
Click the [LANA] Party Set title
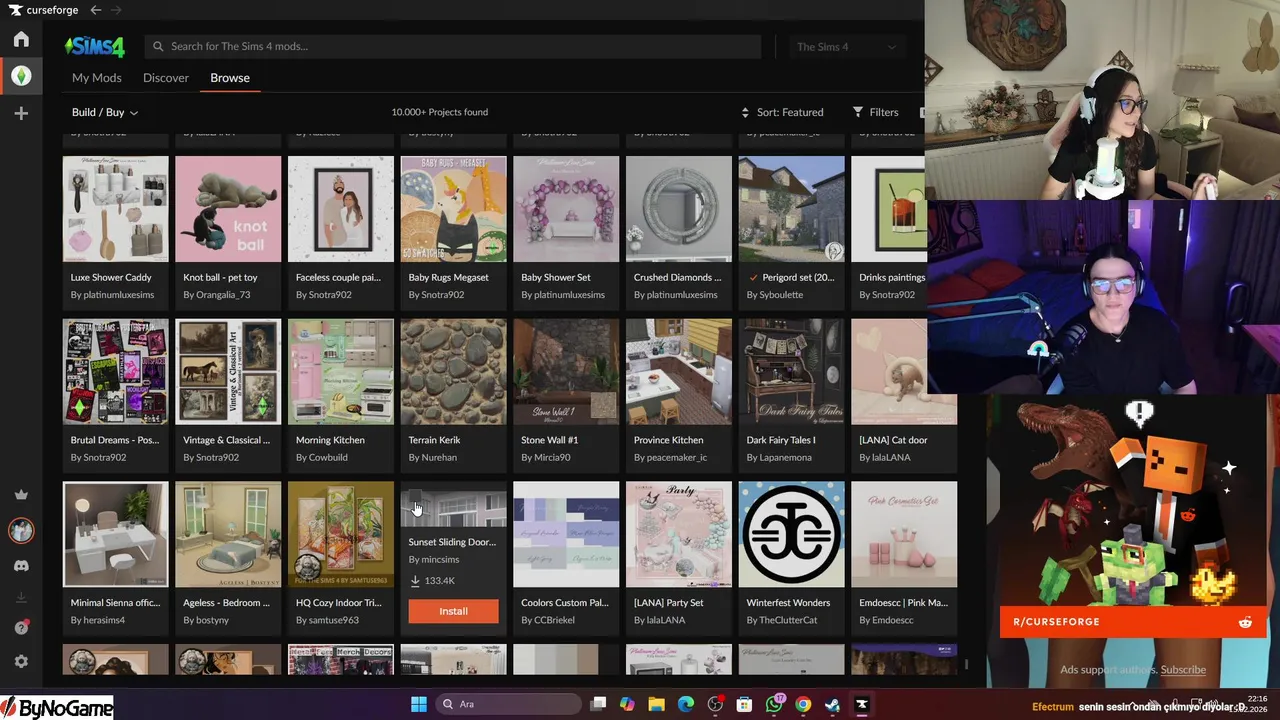(669, 603)
